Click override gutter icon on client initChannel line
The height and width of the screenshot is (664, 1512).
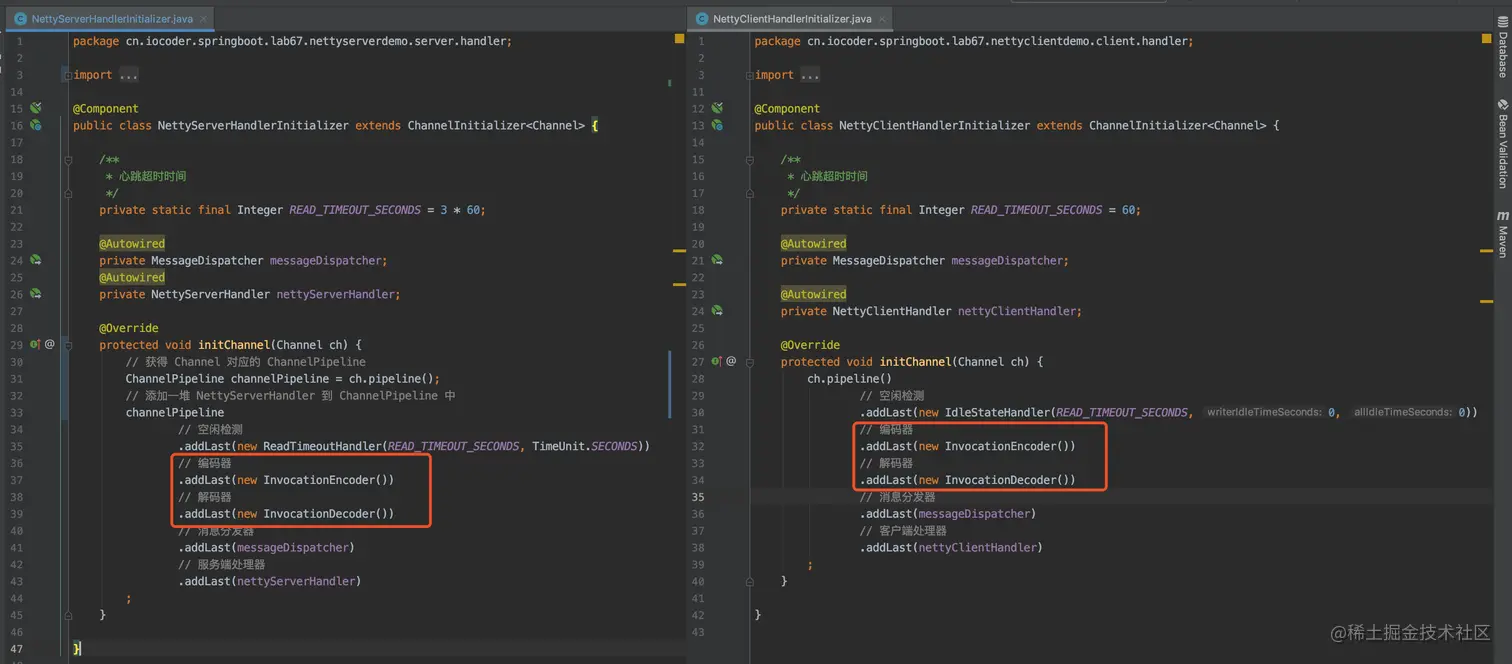point(716,361)
